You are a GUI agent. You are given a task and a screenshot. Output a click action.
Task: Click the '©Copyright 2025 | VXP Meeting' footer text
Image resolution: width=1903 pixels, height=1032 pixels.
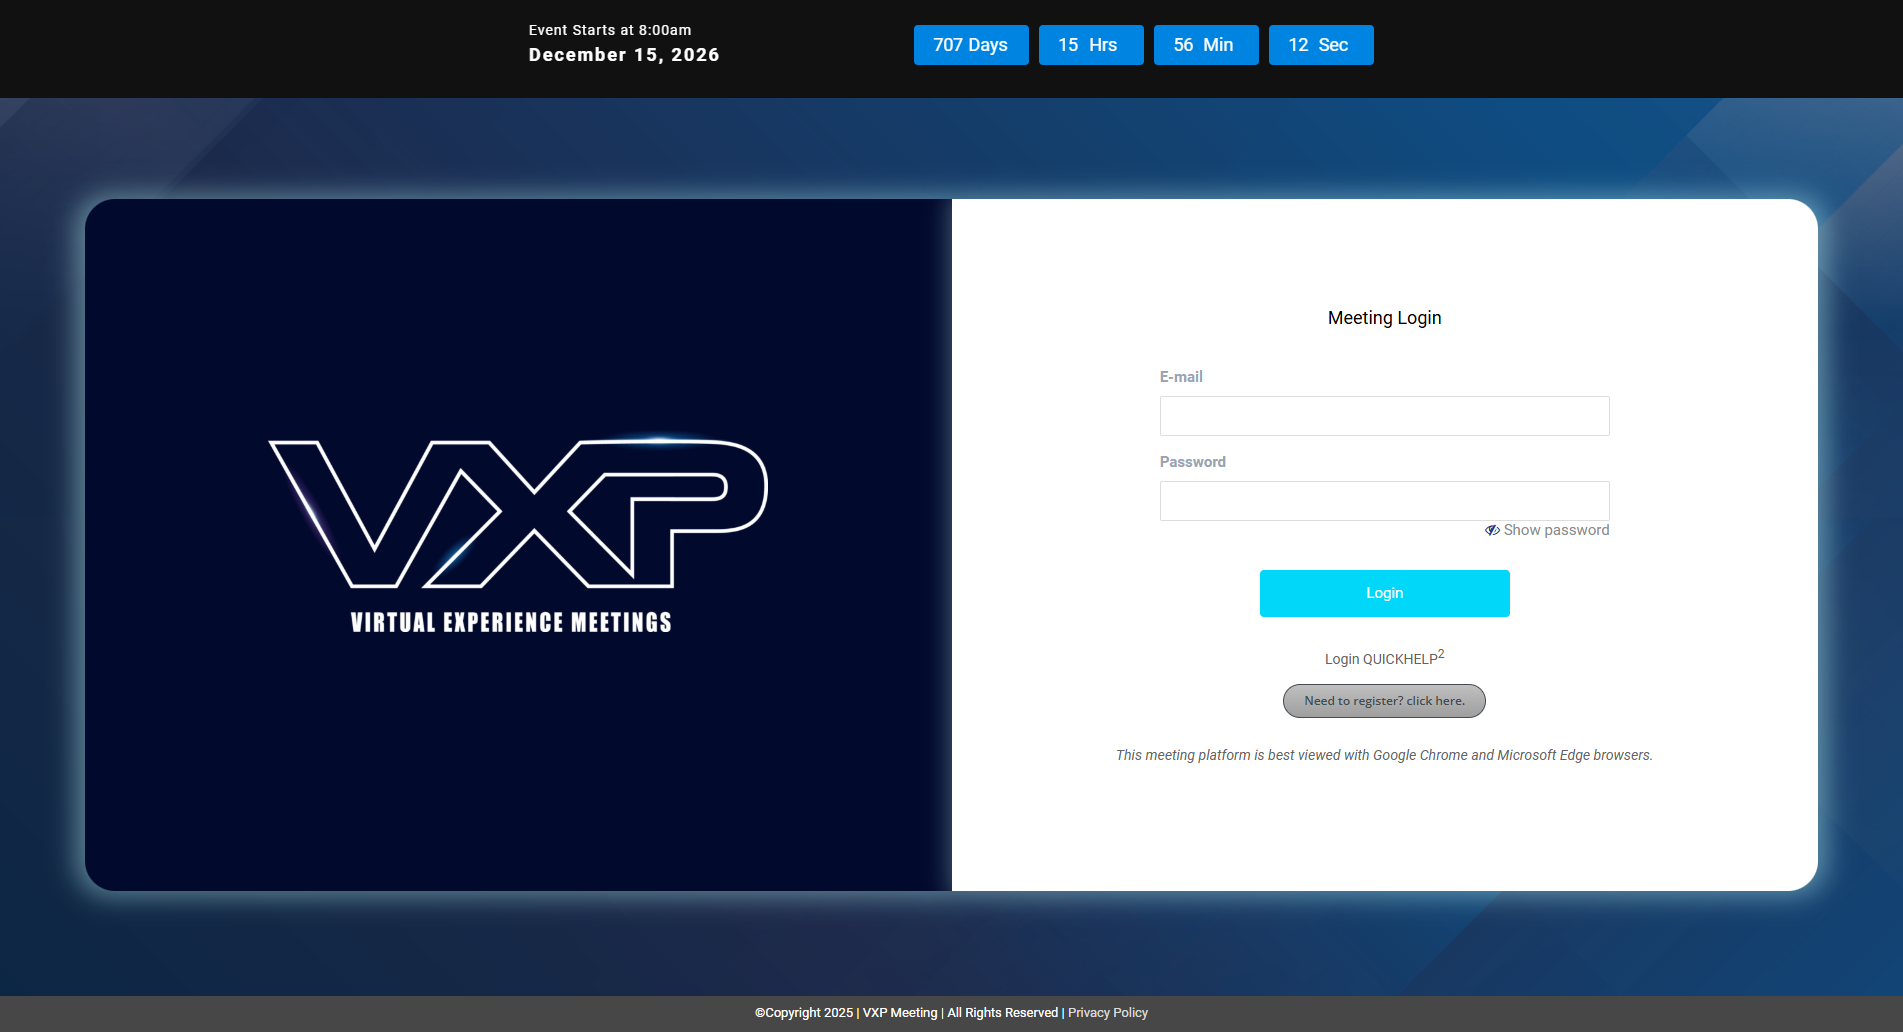click(846, 1013)
